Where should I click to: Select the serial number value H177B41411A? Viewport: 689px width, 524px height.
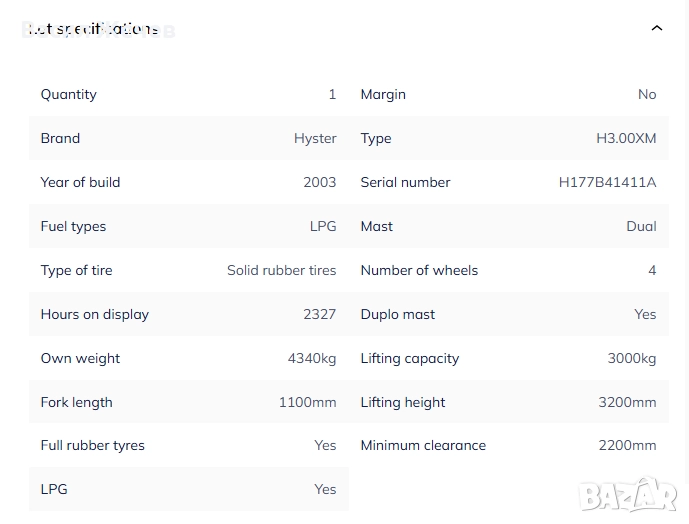pyautogui.click(x=607, y=182)
